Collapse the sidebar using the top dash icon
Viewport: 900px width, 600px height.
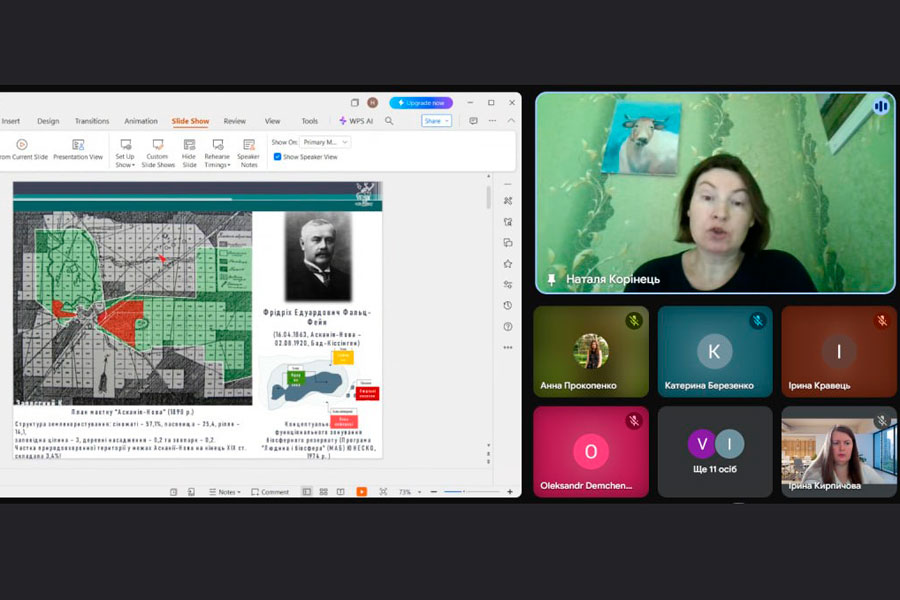click(508, 184)
